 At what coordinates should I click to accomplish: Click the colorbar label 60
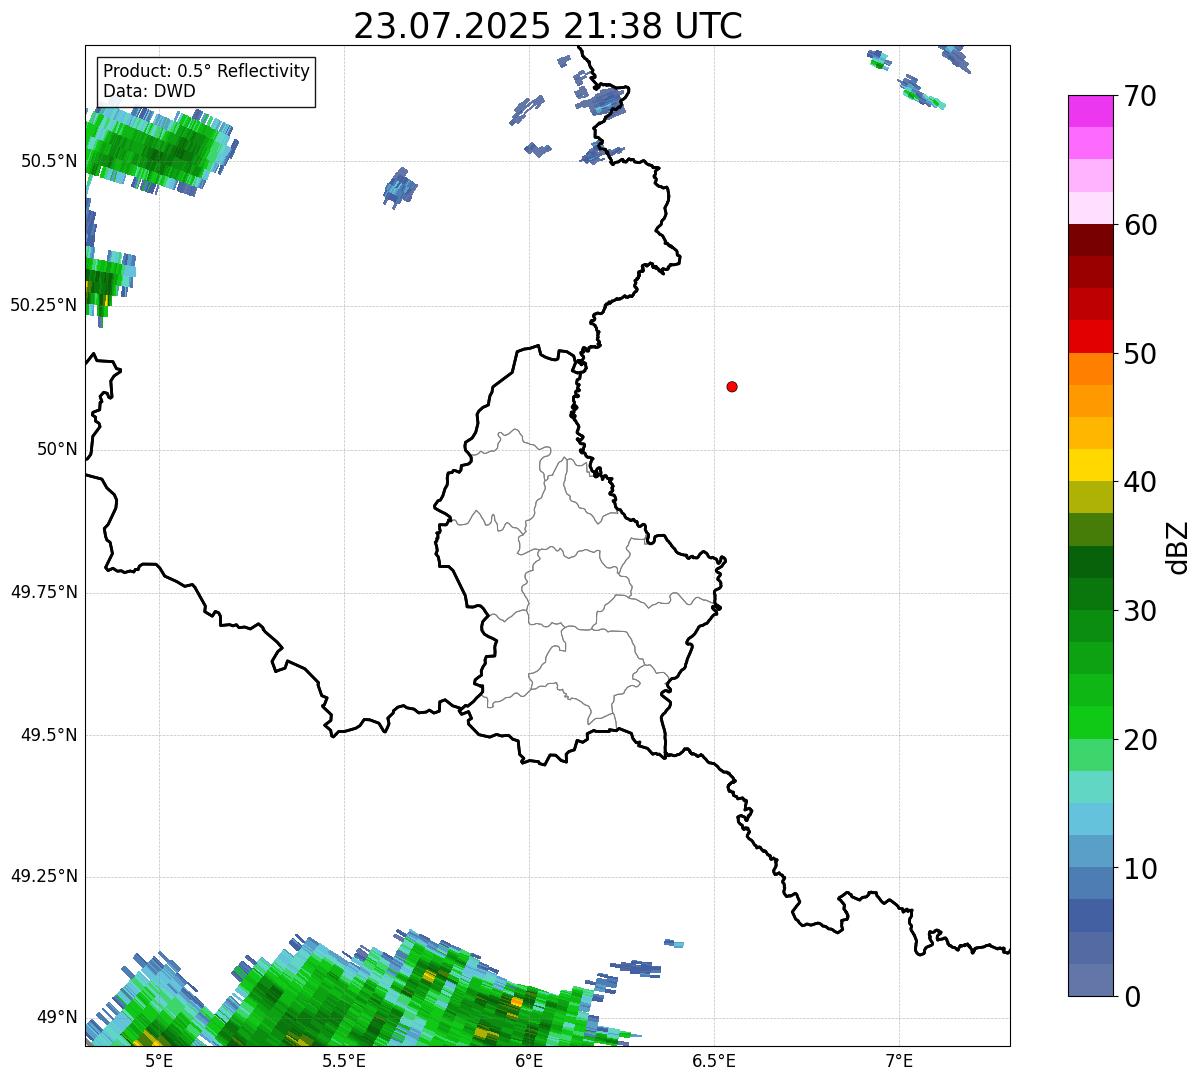(1141, 225)
